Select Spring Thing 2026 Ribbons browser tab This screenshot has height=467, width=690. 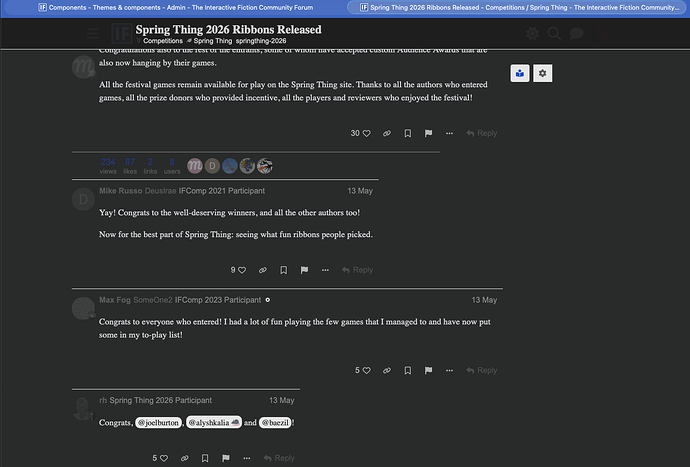[518, 7]
